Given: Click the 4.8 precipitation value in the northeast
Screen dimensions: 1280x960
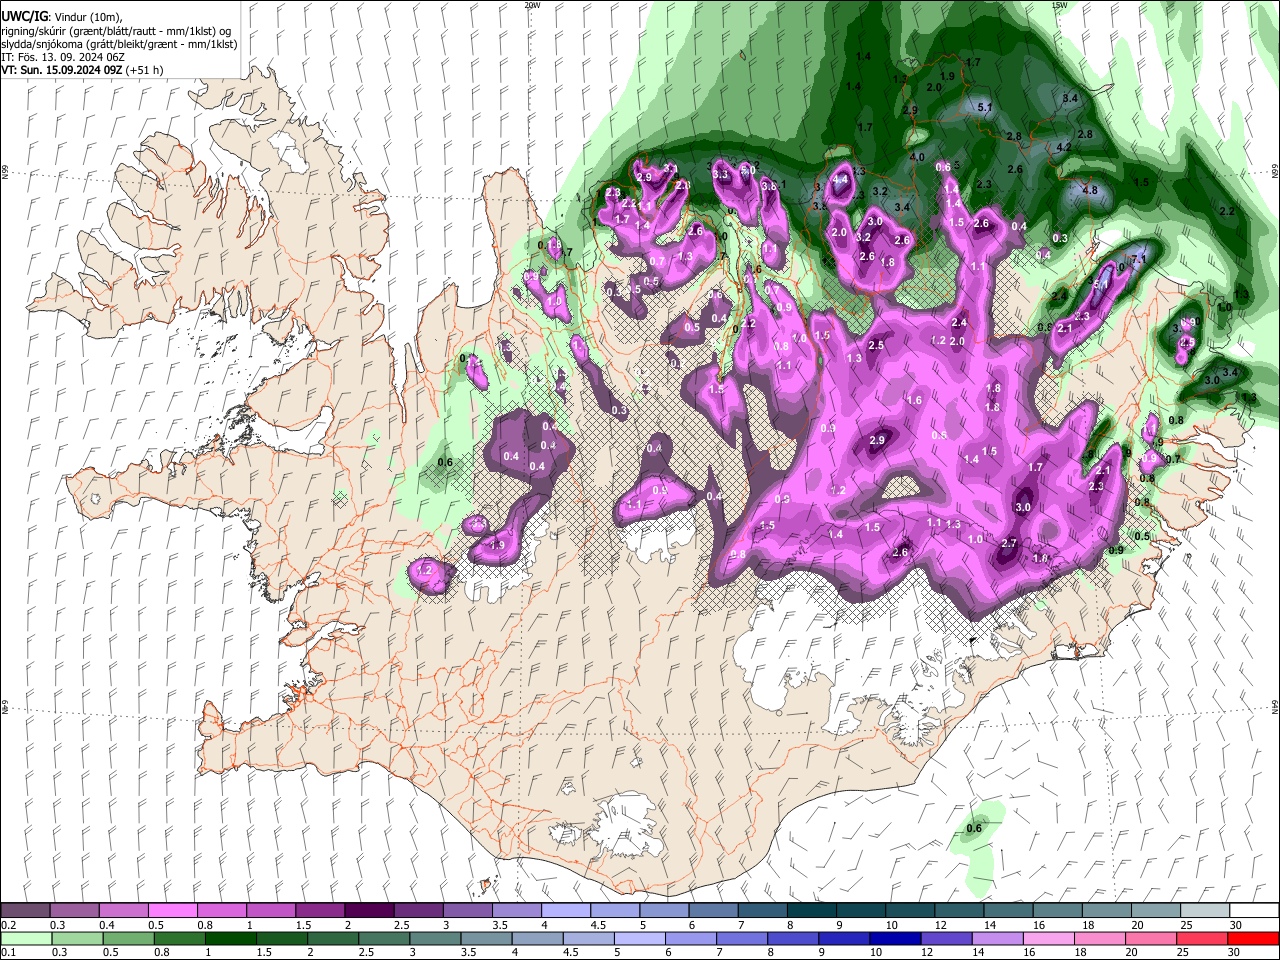Looking at the screenshot, I should coord(1090,190).
